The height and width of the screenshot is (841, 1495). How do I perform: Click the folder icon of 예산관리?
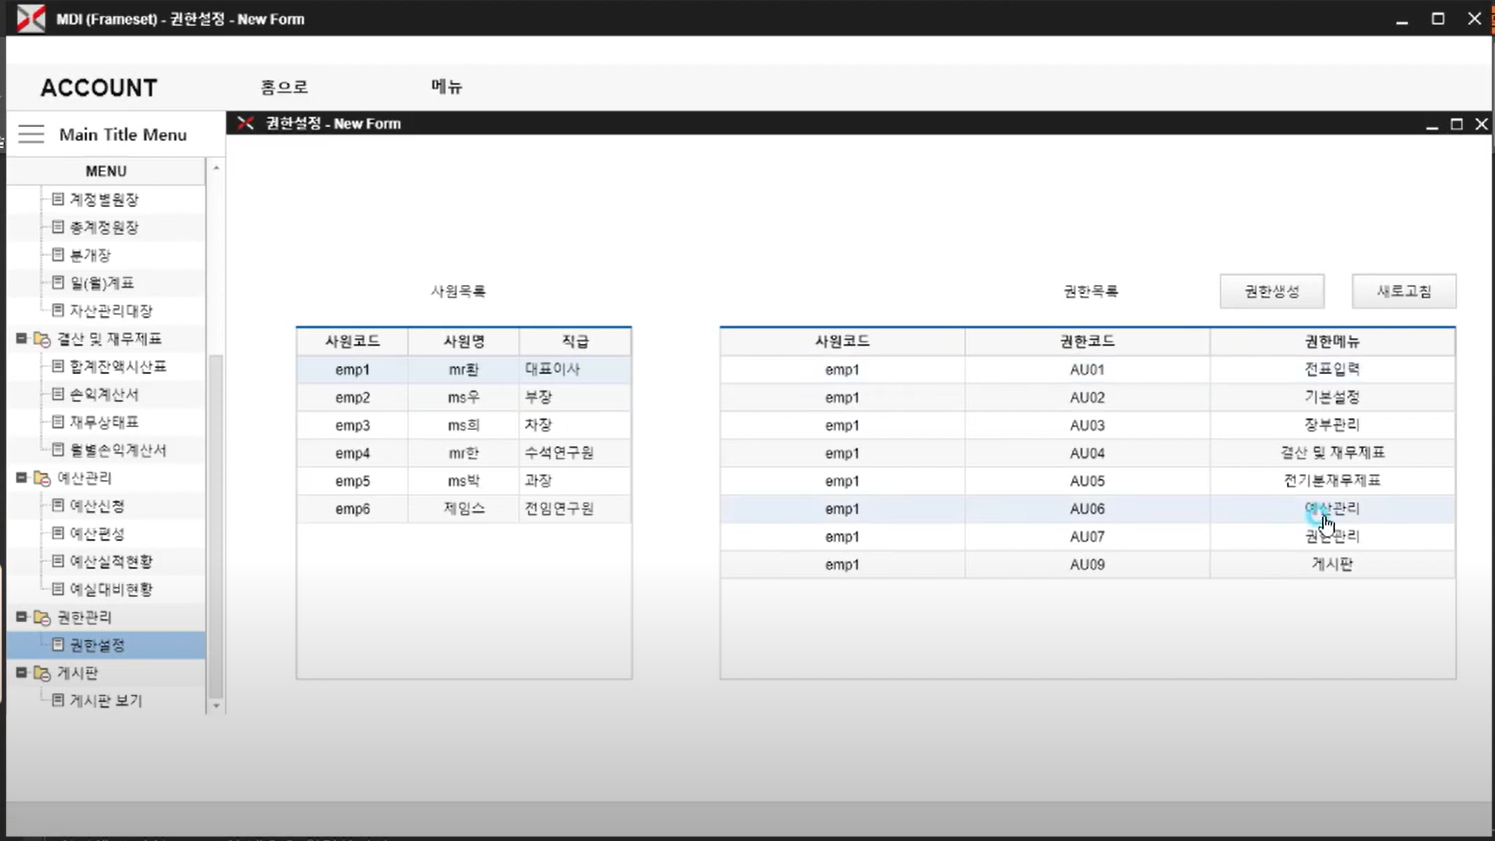(42, 478)
